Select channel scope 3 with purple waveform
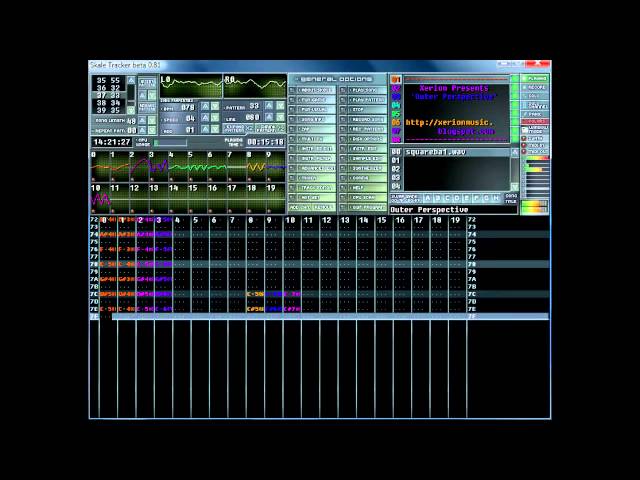The height and width of the screenshot is (480, 640). pos(159,167)
